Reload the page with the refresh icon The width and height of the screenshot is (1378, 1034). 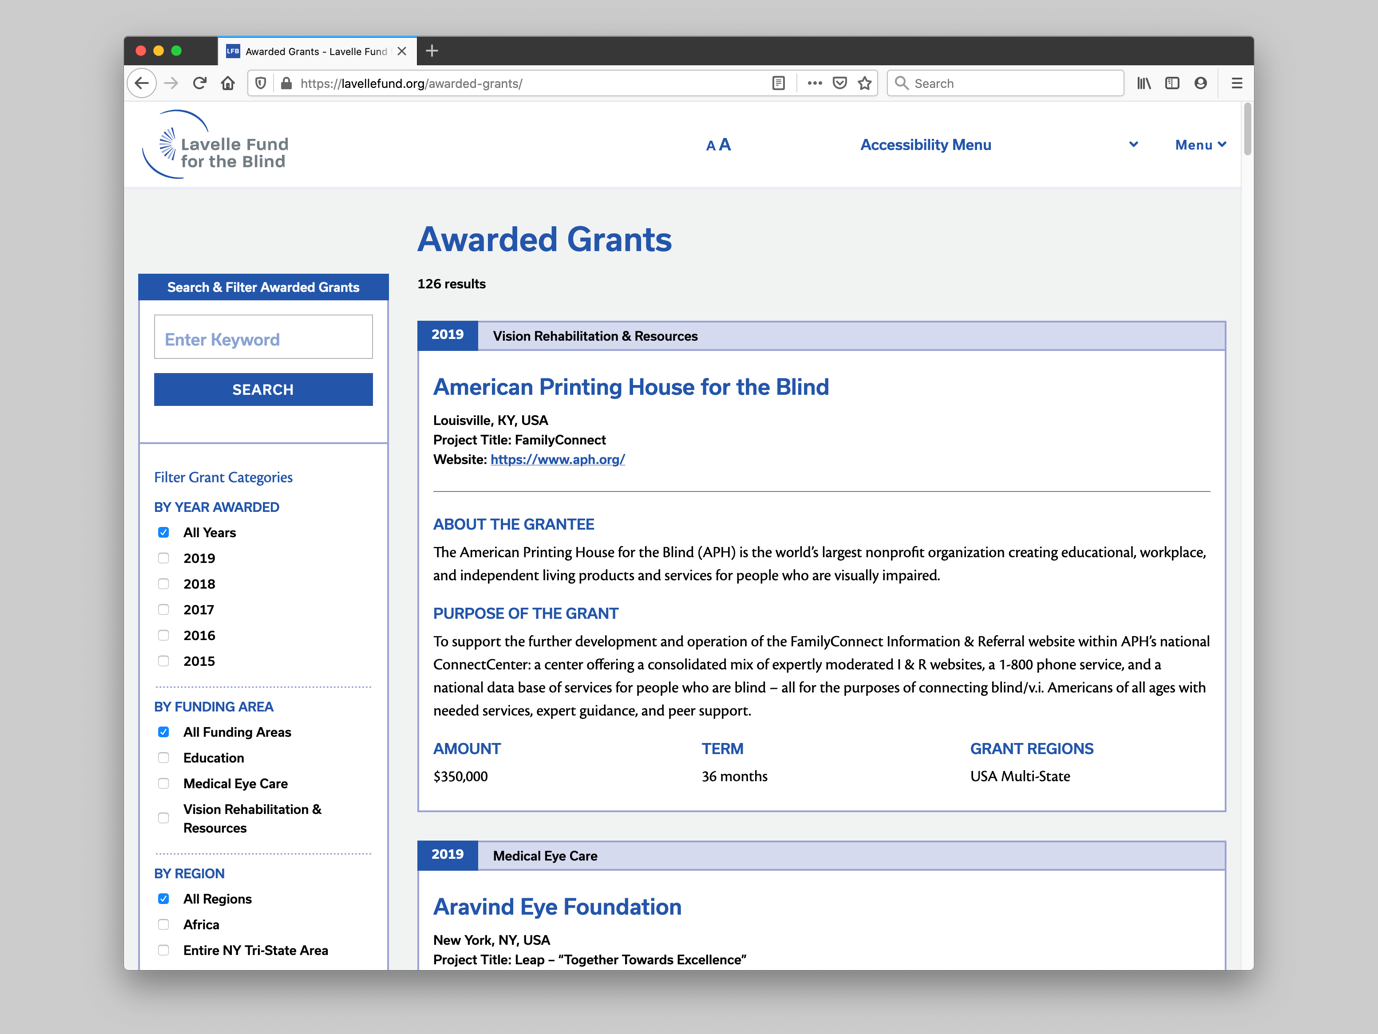pos(200,83)
